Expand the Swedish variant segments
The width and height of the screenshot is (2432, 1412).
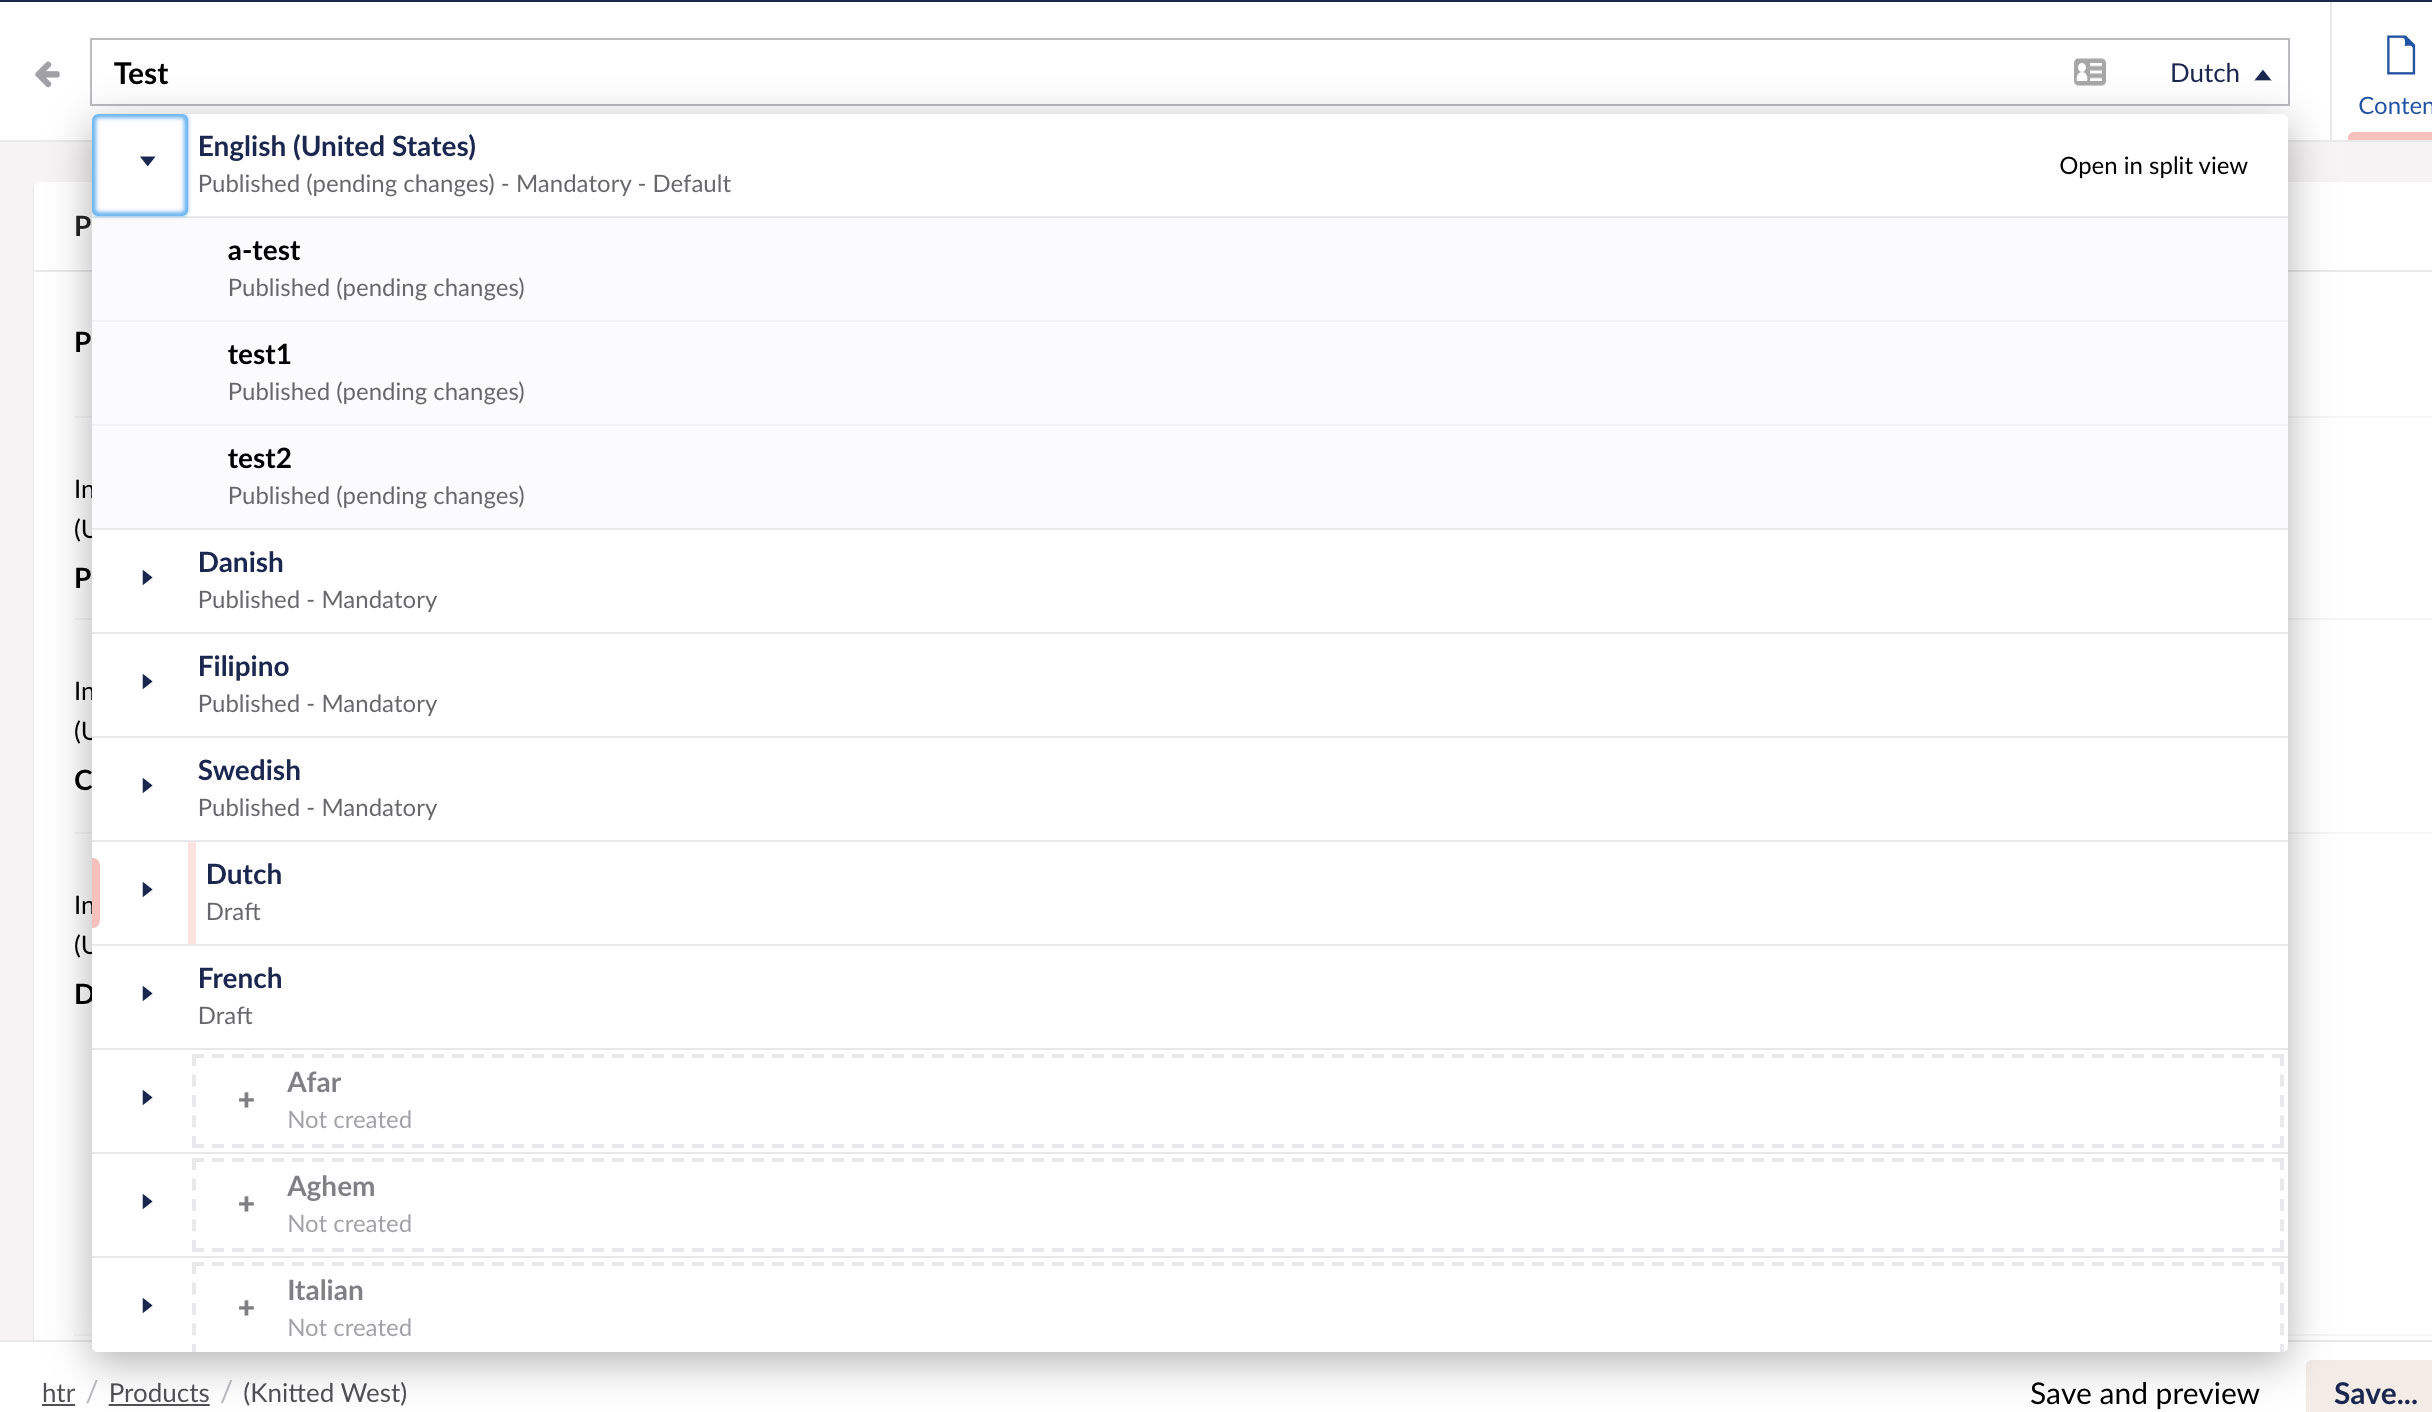[146, 786]
